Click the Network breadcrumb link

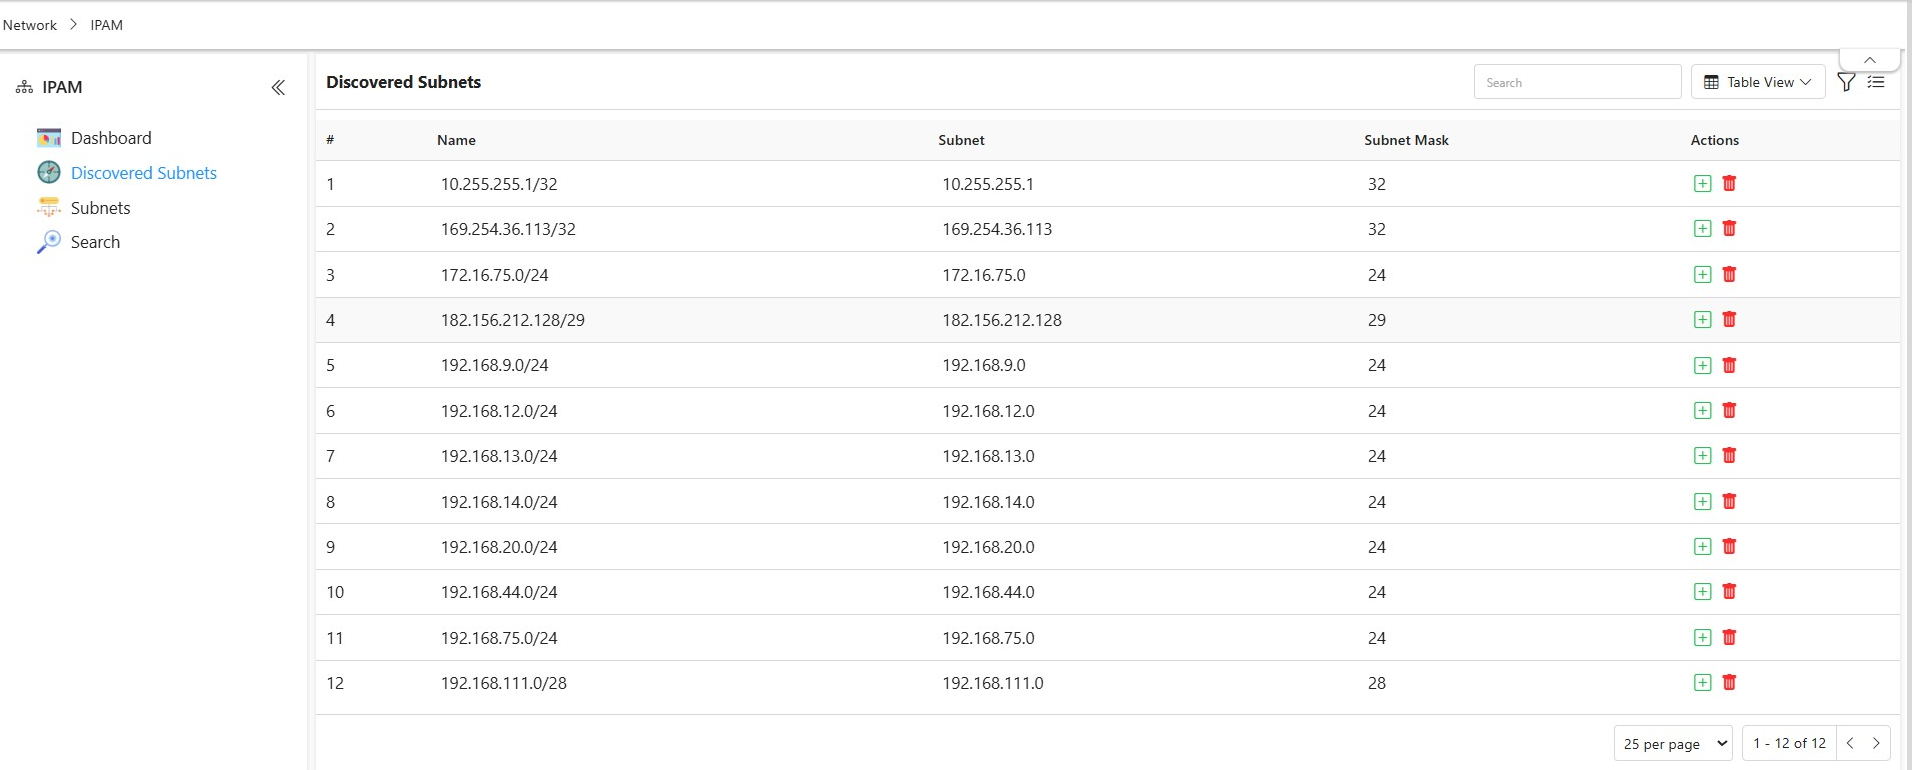(30, 25)
